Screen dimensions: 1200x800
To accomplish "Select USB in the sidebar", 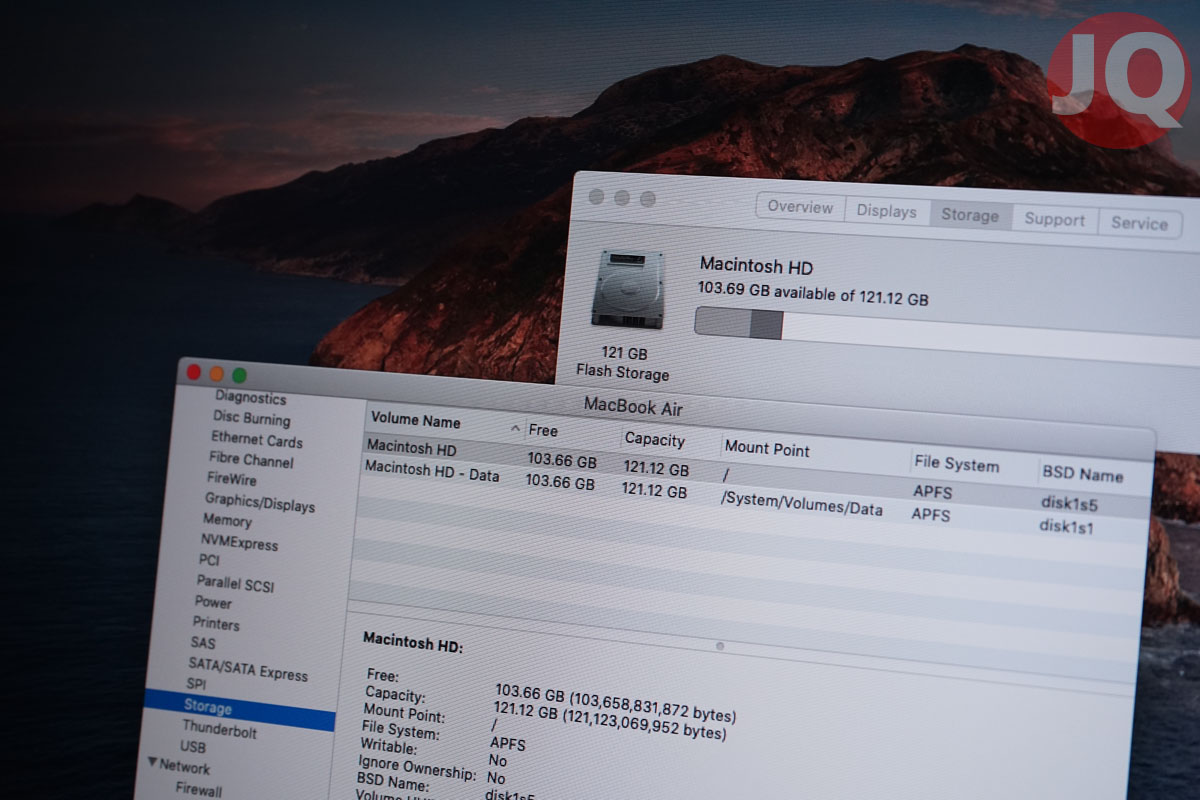I will point(193,747).
